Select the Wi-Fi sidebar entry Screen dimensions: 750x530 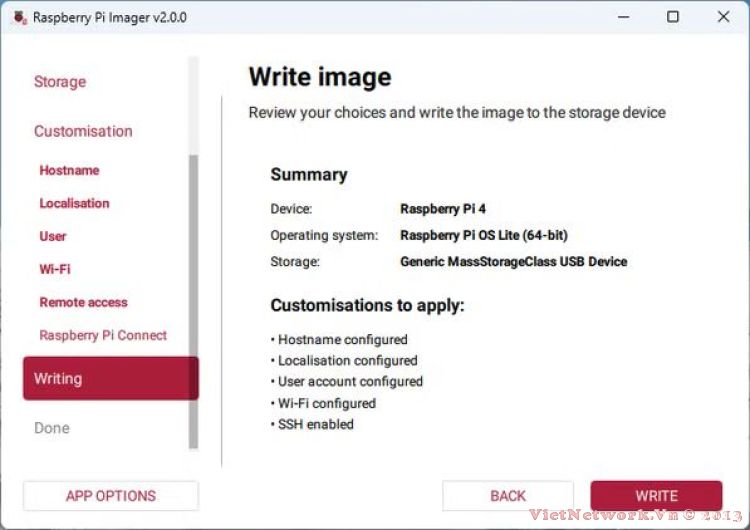pos(55,269)
